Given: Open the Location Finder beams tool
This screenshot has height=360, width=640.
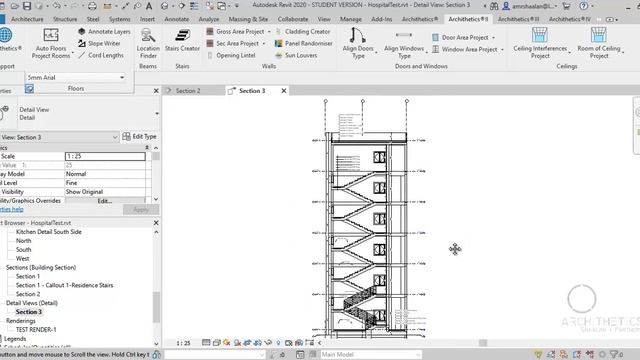Looking at the screenshot, I should pyautogui.click(x=148, y=44).
